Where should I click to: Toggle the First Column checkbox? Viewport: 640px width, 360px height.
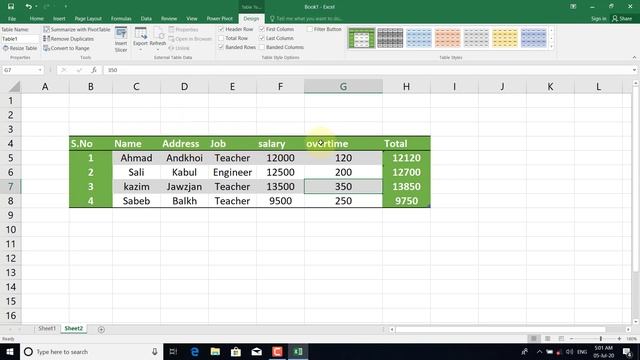(x=262, y=29)
